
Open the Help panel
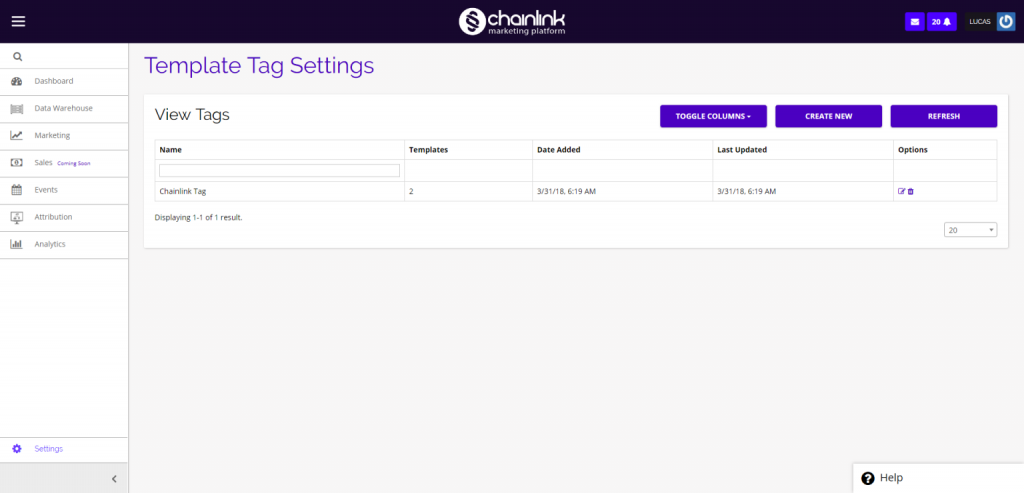tap(938, 478)
